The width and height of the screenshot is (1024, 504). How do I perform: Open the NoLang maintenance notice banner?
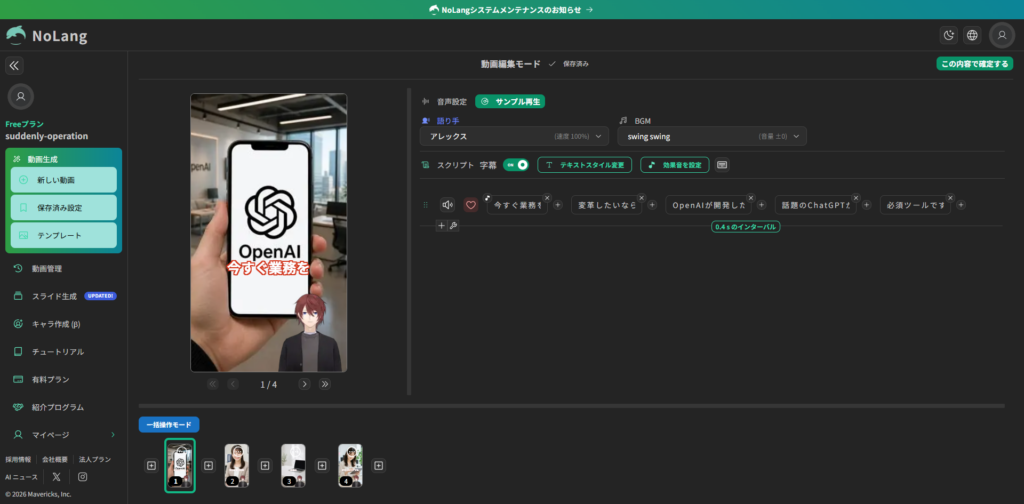(511, 10)
